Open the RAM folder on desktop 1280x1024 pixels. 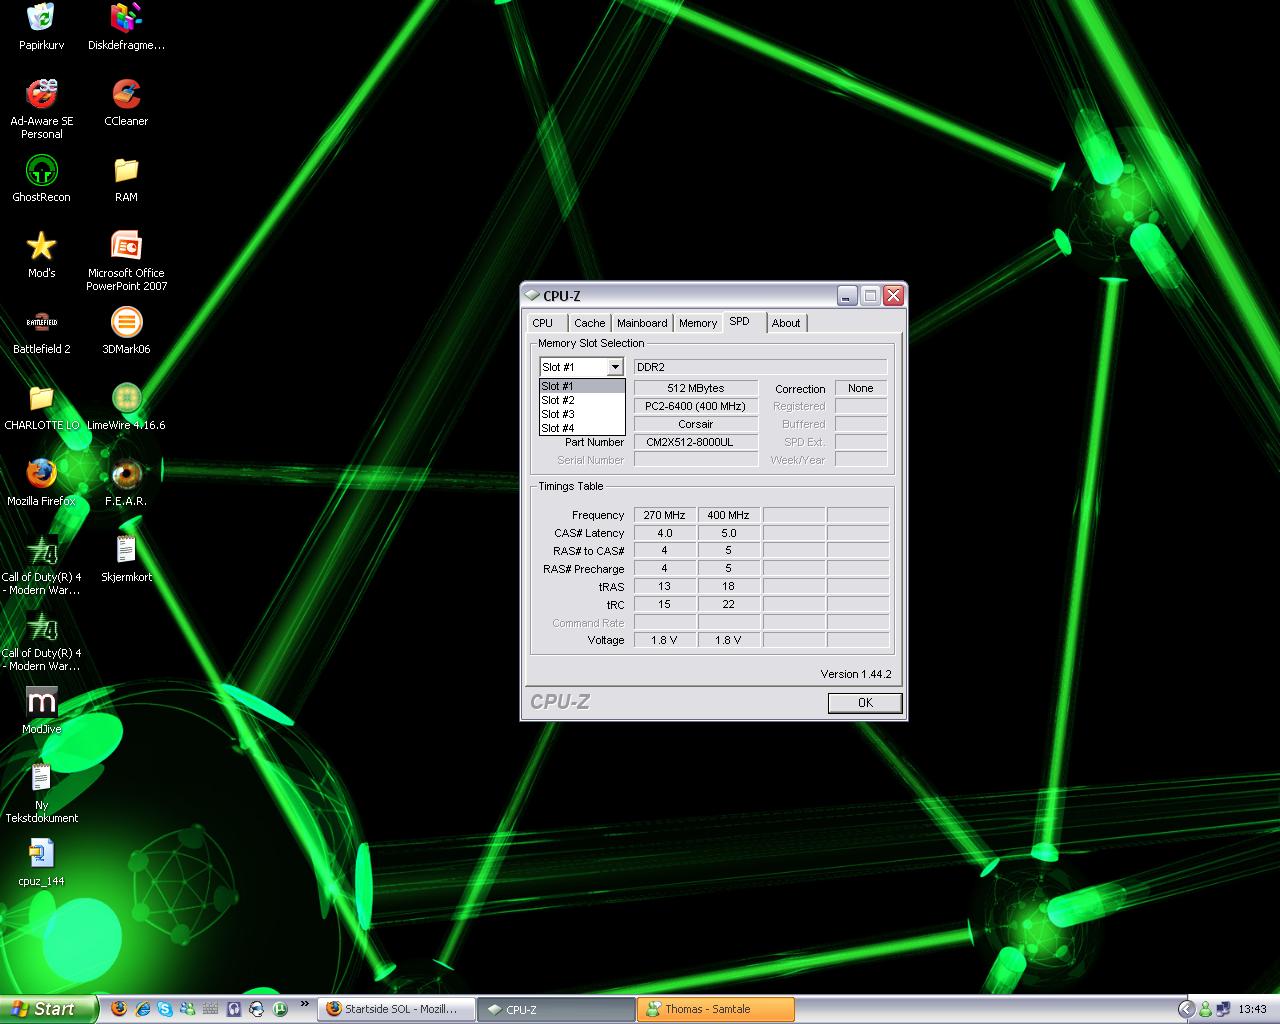pyautogui.click(x=126, y=179)
